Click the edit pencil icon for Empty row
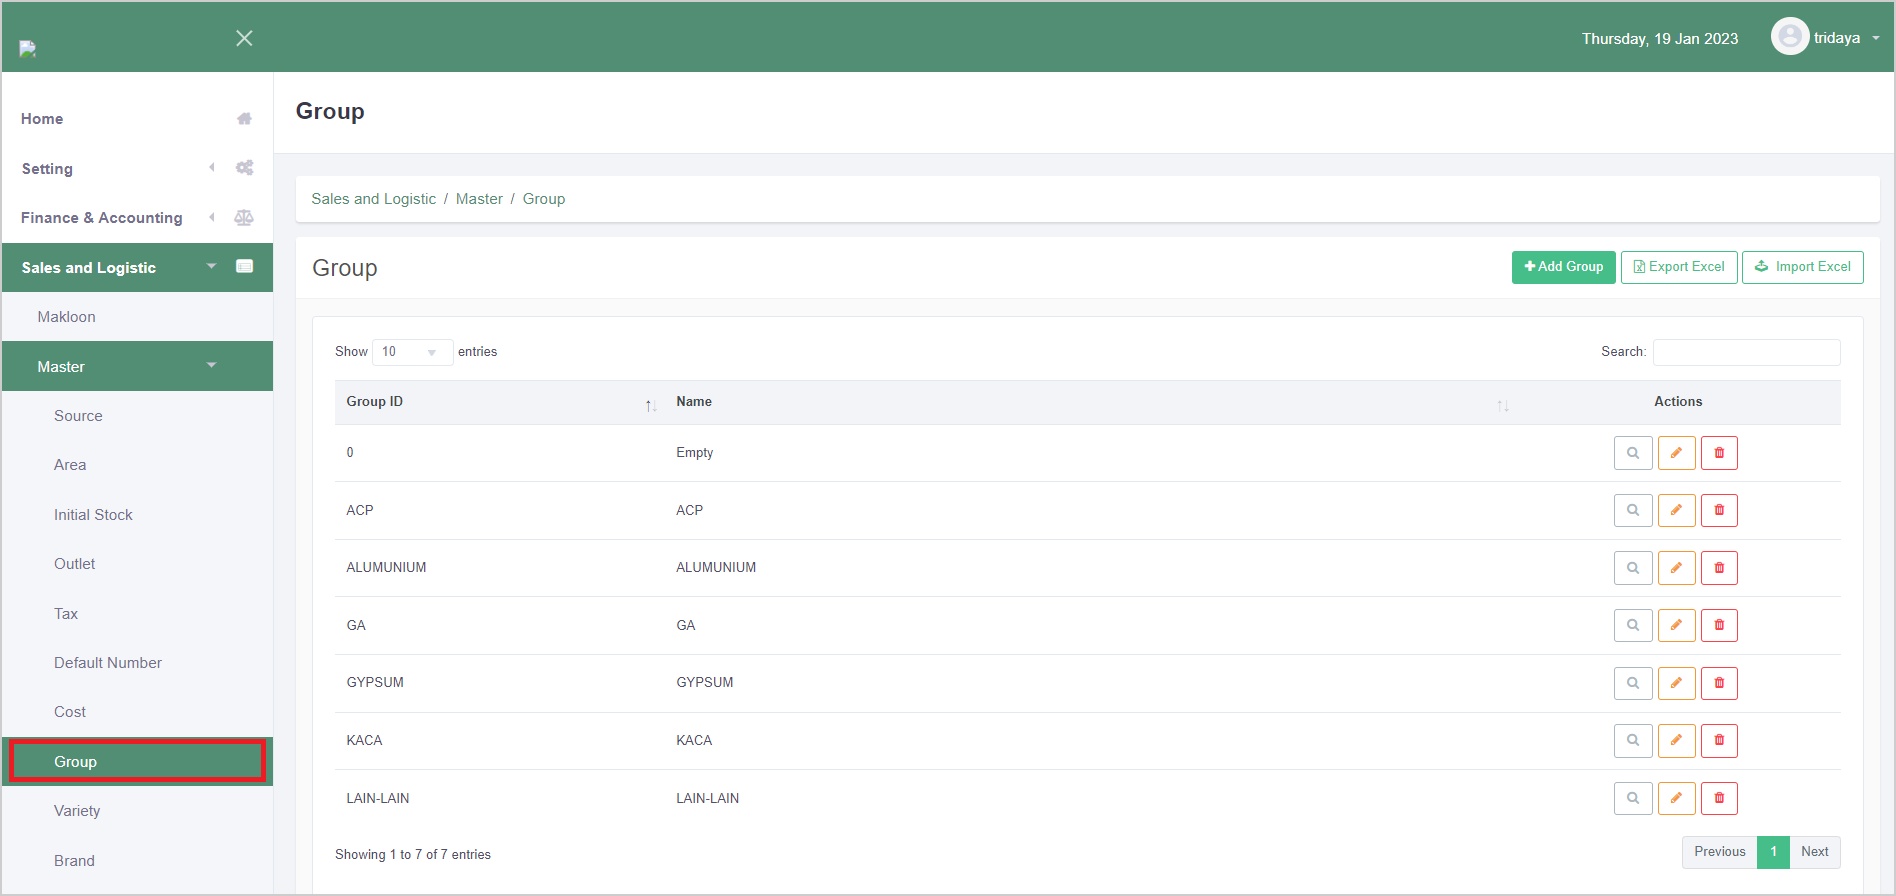1896x896 pixels. point(1676,453)
